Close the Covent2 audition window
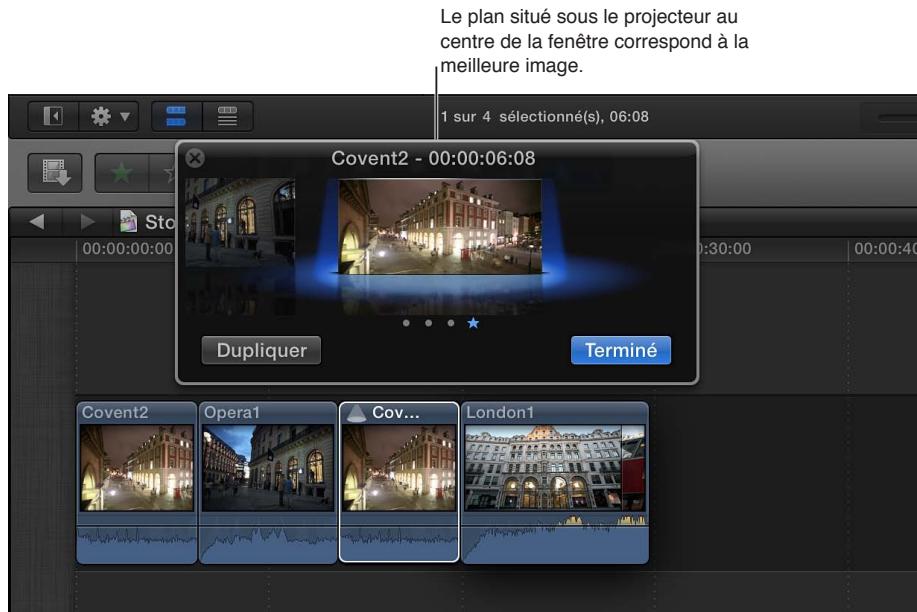 click(x=195, y=158)
